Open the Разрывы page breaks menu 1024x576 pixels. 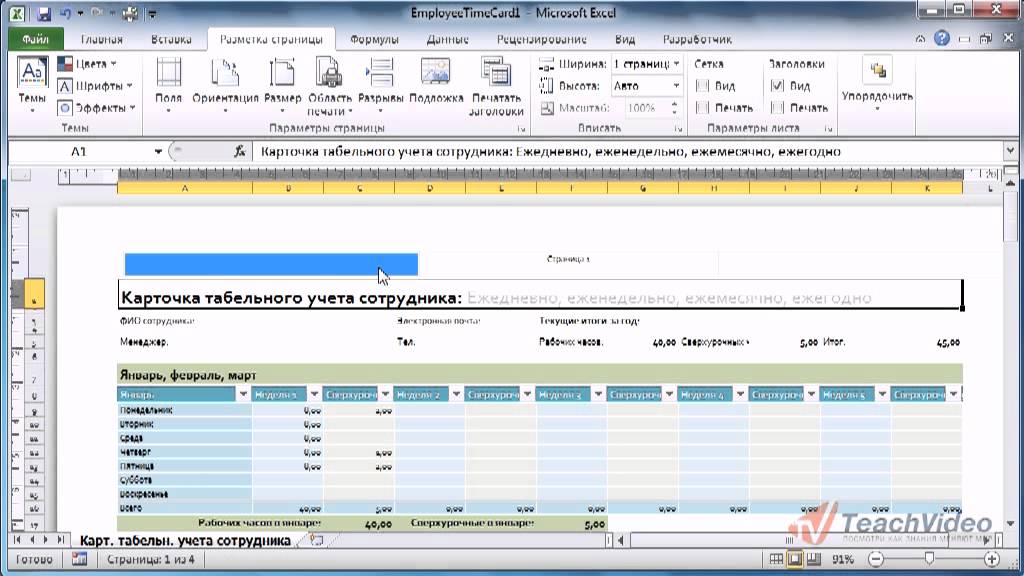381,85
